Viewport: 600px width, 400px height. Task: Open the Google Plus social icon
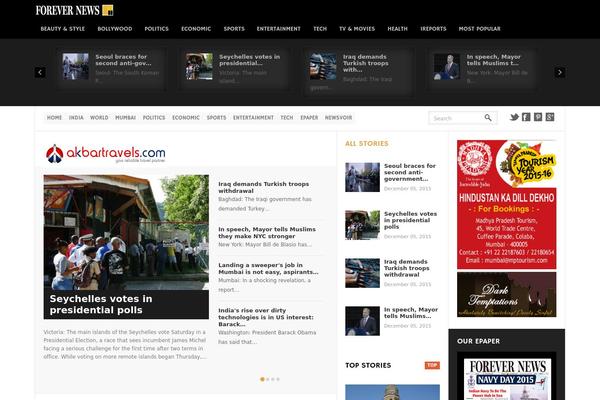pos(550,117)
